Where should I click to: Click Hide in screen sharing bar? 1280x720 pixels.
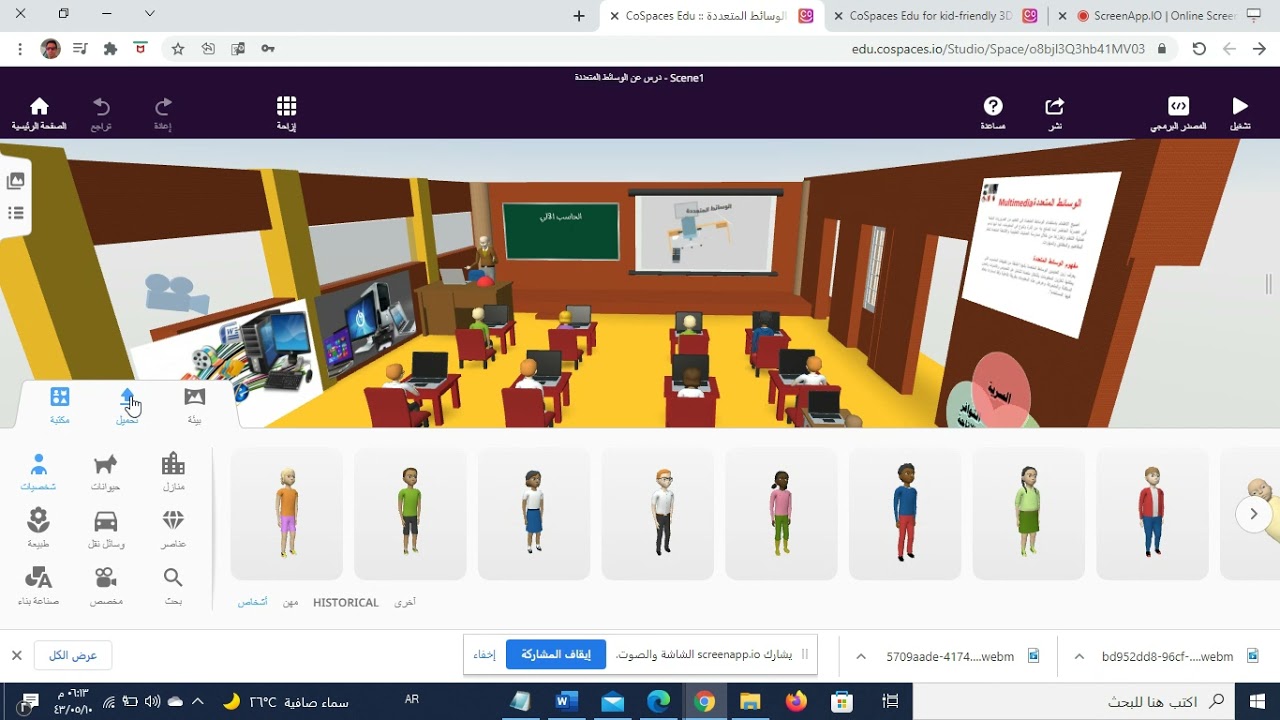tap(484, 655)
